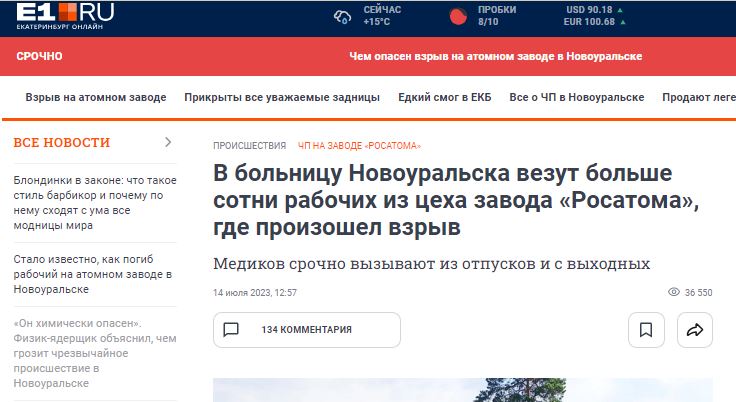Click the E1.RU site logo
Viewport: 736px width, 402px height.
tap(65, 16)
